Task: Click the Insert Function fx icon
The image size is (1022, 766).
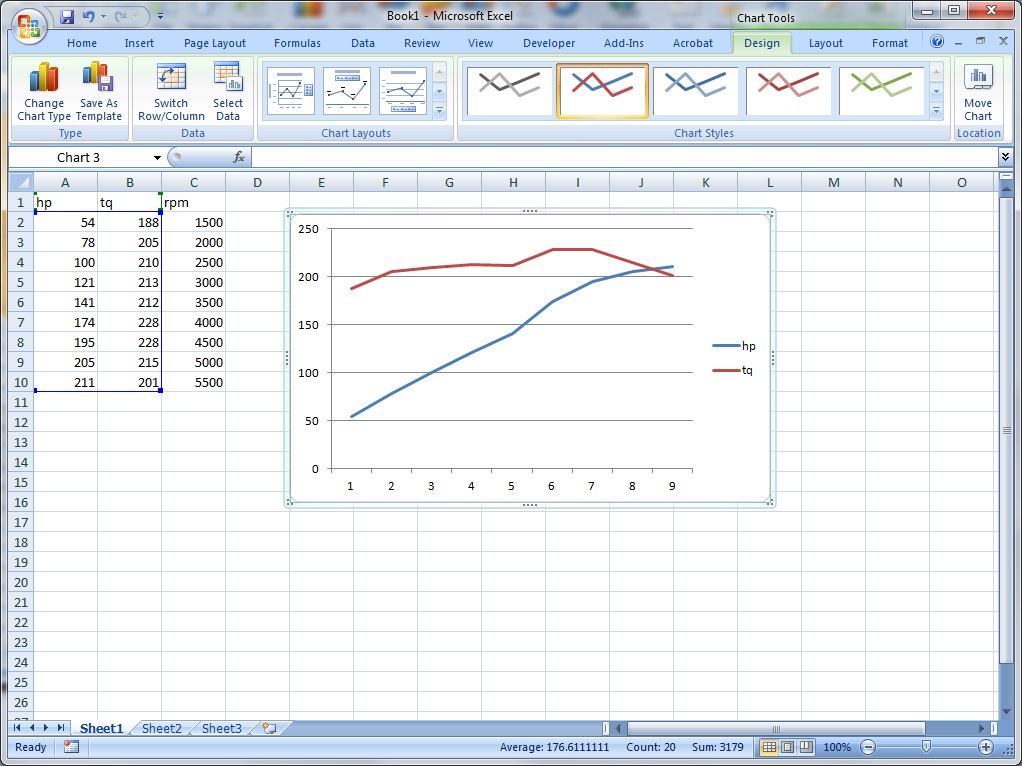Action: coord(239,157)
